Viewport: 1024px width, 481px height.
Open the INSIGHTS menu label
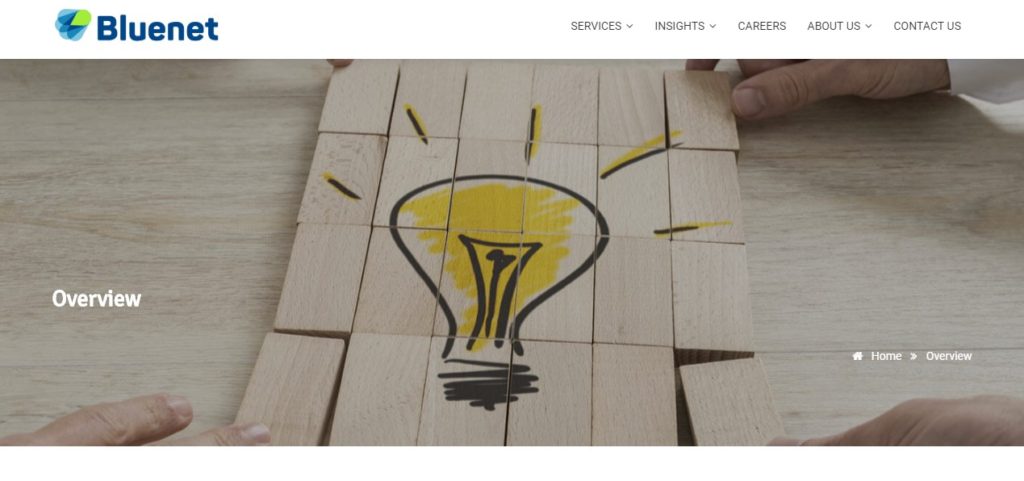click(679, 26)
